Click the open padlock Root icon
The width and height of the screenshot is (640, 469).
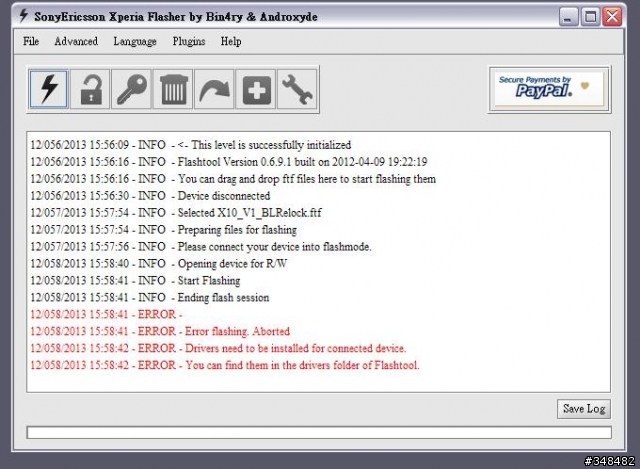(90, 89)
